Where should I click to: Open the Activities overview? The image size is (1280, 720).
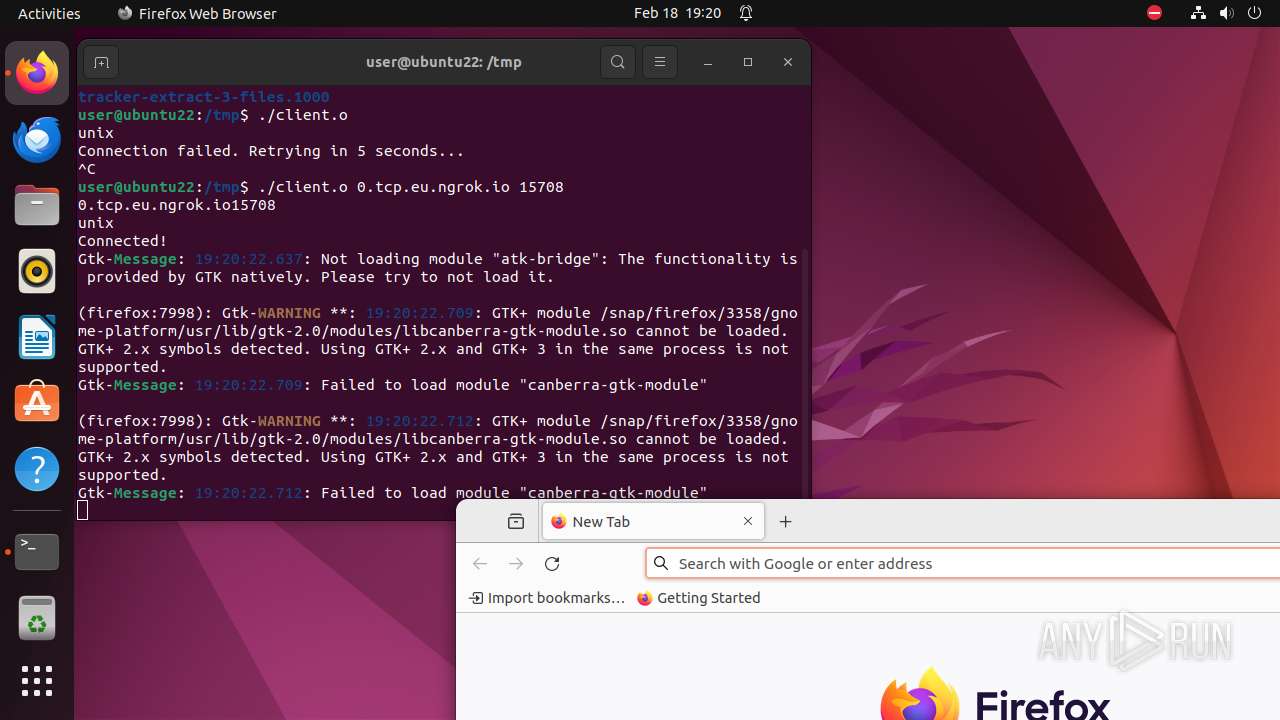pos(49,13)
